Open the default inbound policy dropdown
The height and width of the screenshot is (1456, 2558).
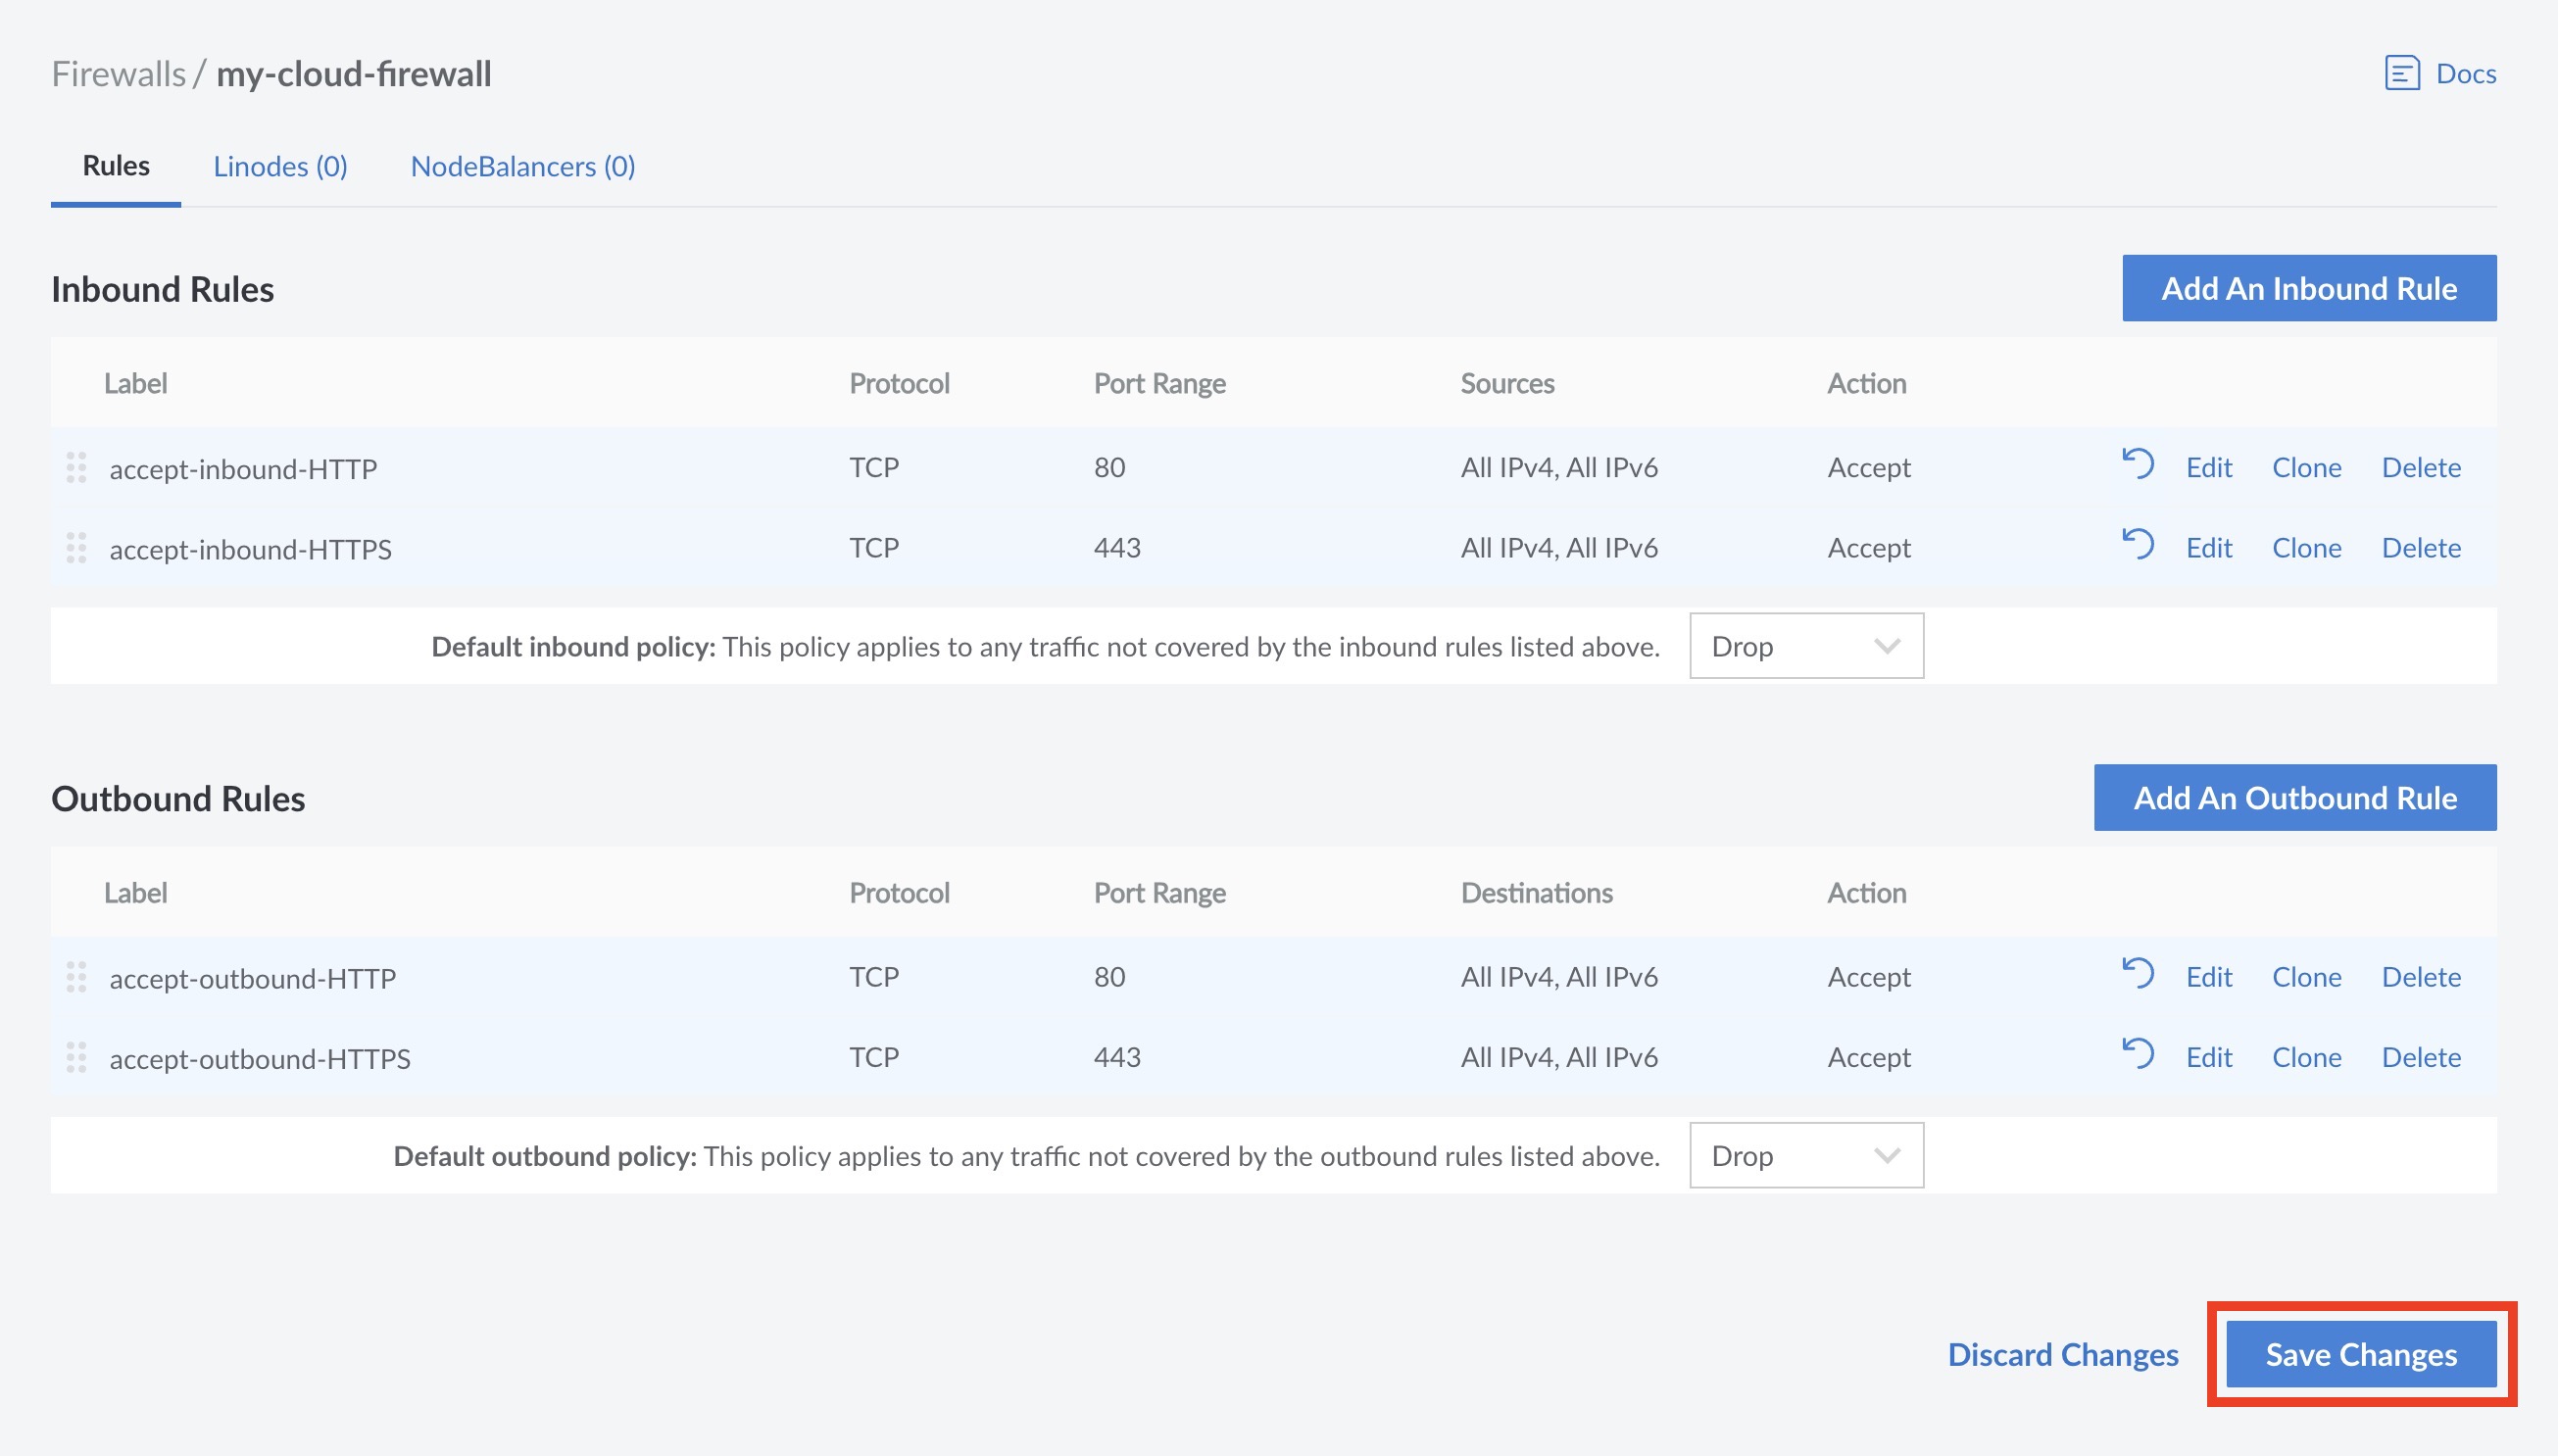click(1805, 646)
